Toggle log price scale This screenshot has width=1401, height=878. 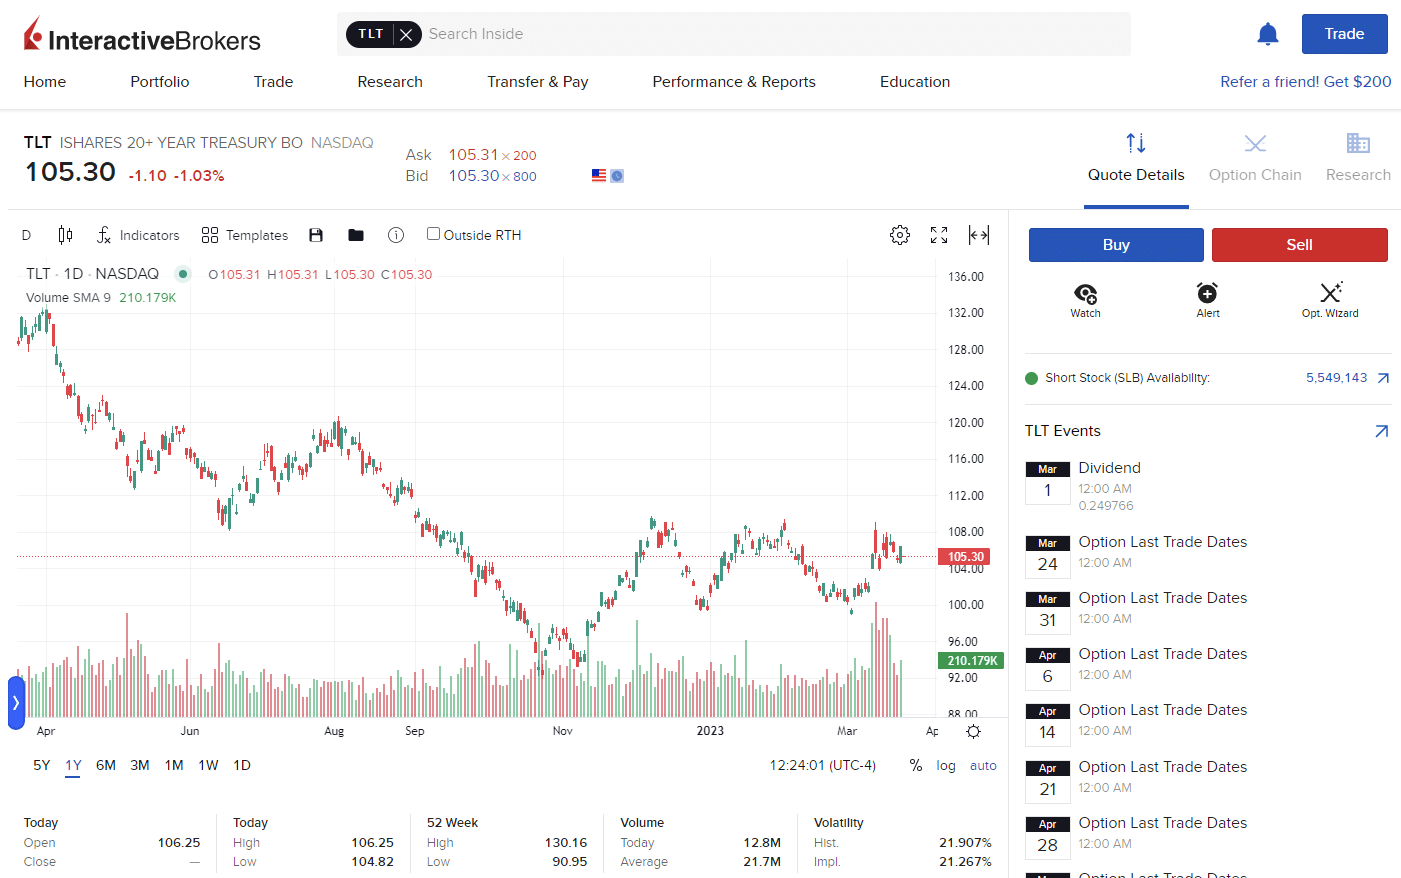pyautogui.click(x=946, y=766)
